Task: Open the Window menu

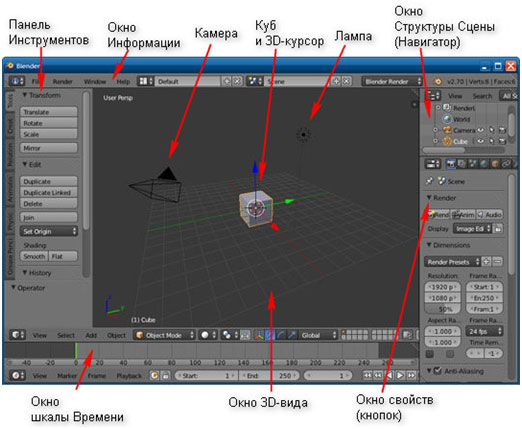Action: (95, 81)
